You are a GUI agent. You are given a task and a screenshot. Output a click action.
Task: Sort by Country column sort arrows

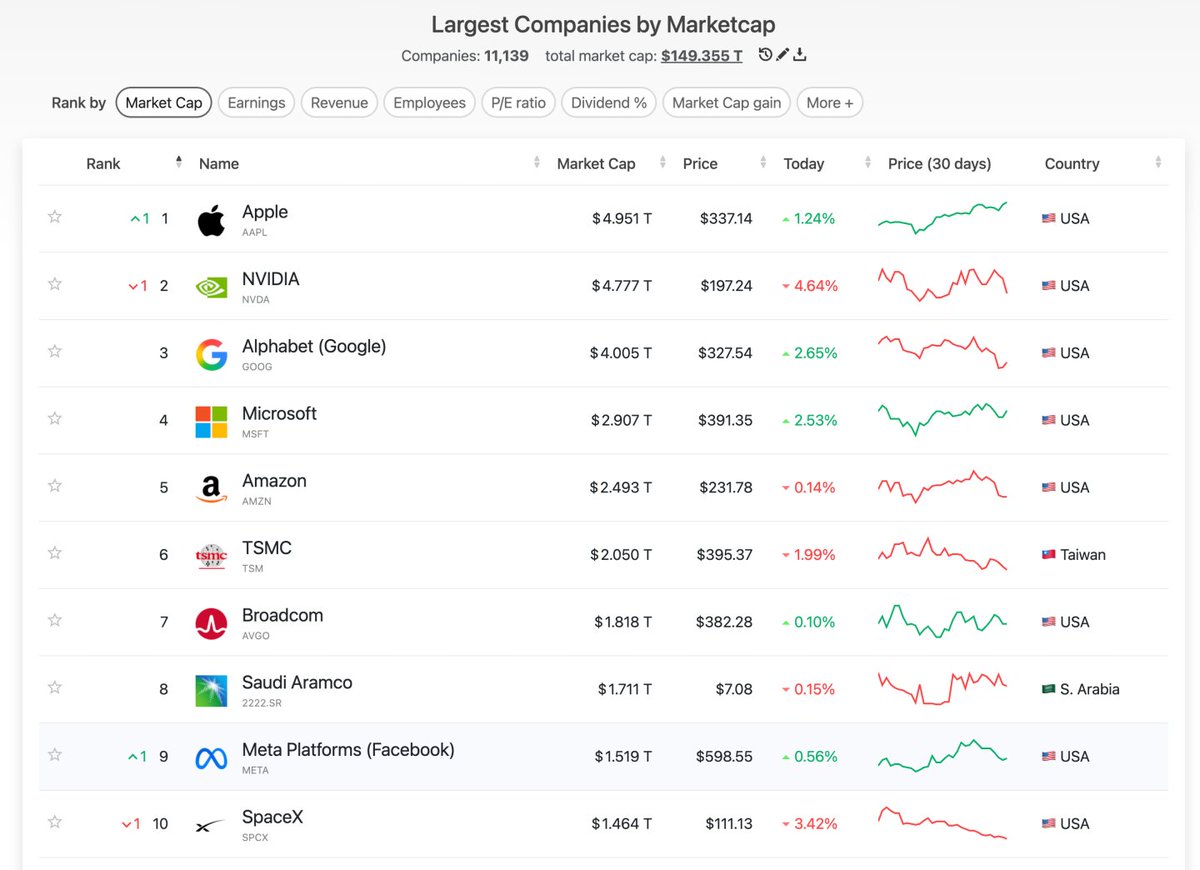click(1158, 162)
